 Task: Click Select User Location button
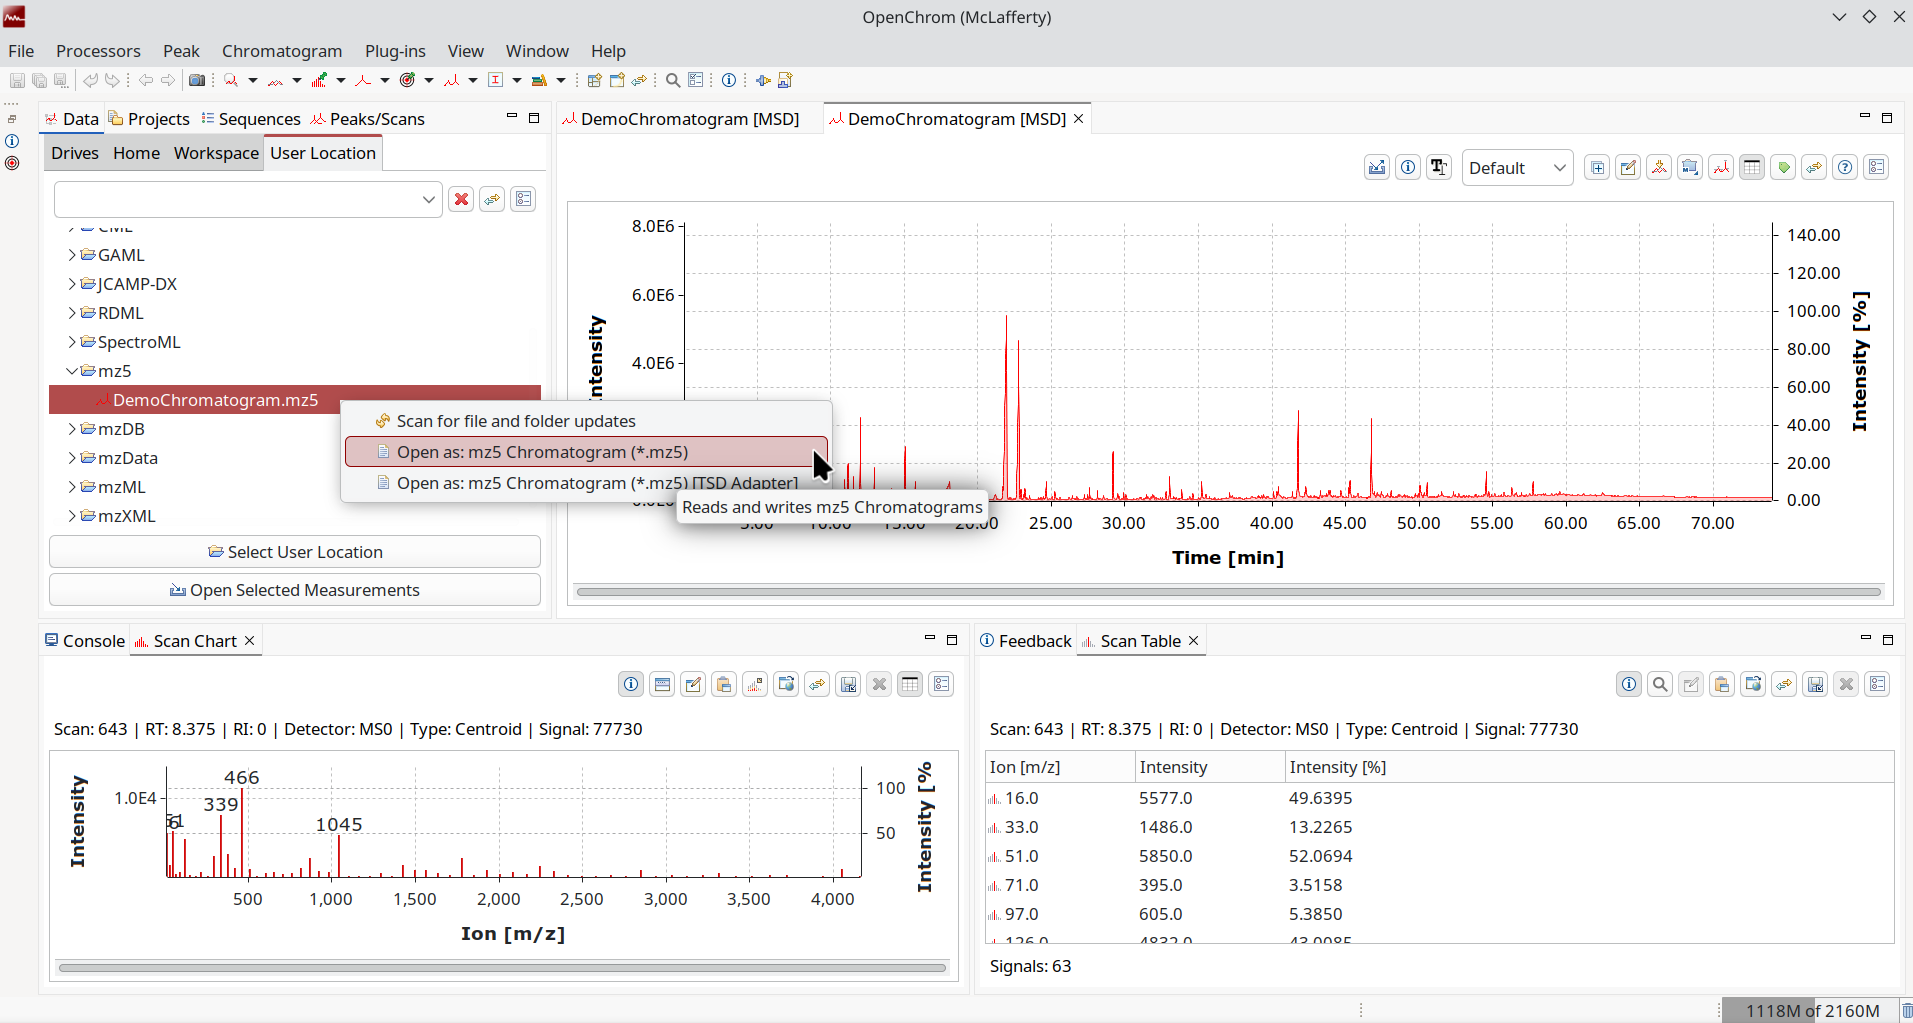click(x=295, y=552)
